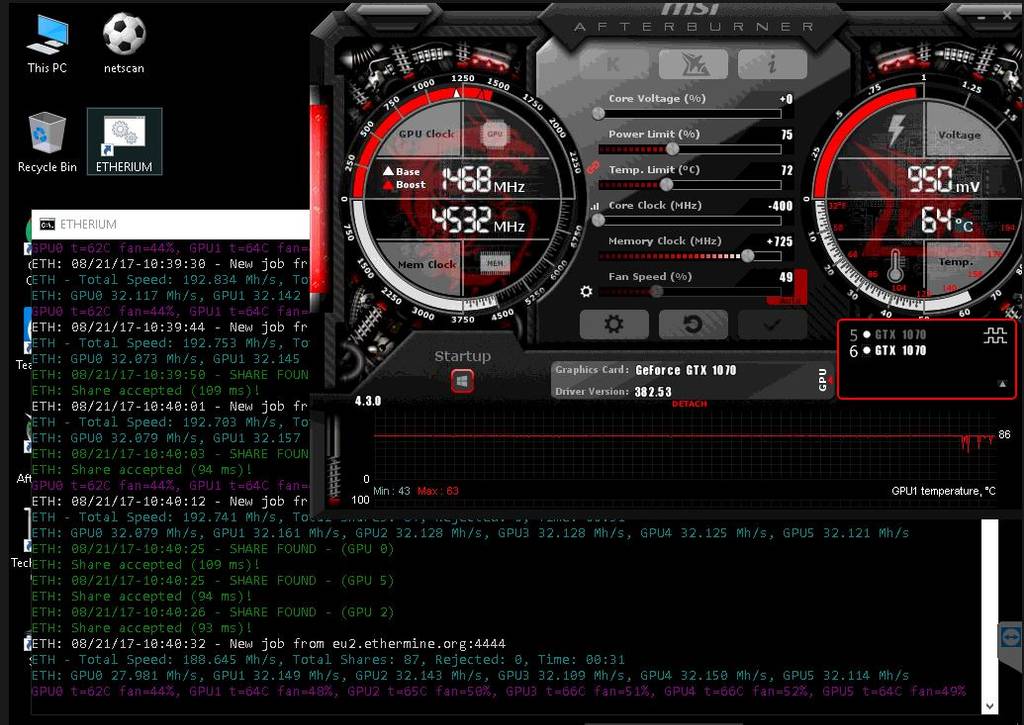The width and height of the screenshot is (1024, 725).
Task: Click the GPU1 temperature graph area
Action: pyautogui.click(x=686, y=447)
